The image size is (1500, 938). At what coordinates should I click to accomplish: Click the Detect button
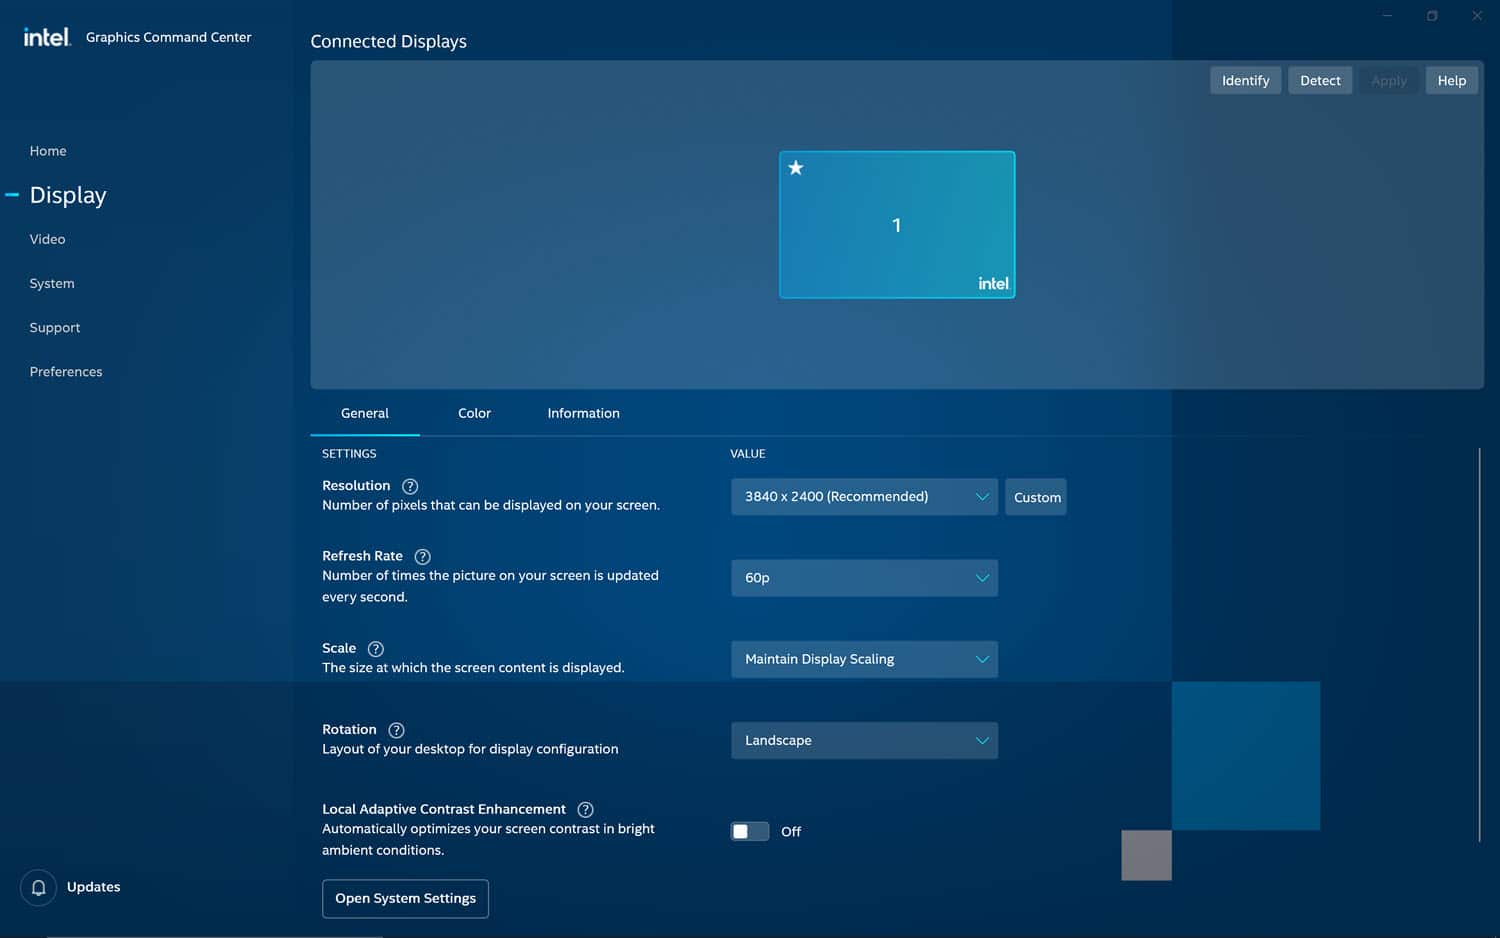pyautogui.click(x=1320, y=81)
